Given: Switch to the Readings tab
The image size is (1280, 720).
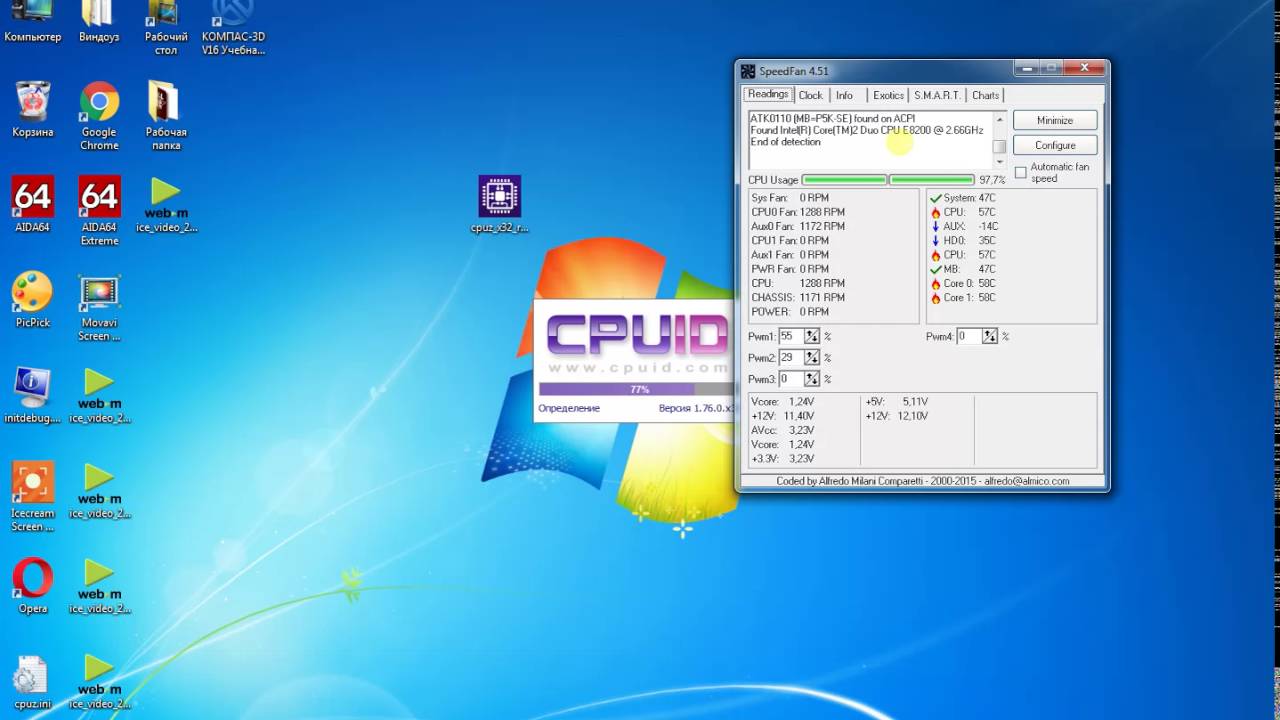Looking at the screenshot, I should [x=768, y=94].
